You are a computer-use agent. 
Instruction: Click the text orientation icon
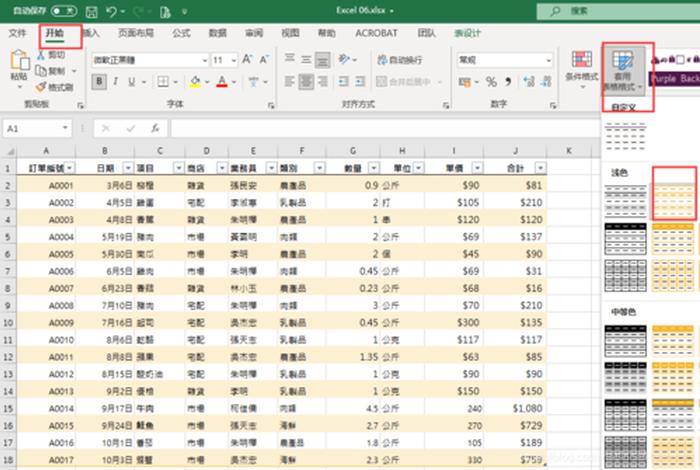coord(344,58)
